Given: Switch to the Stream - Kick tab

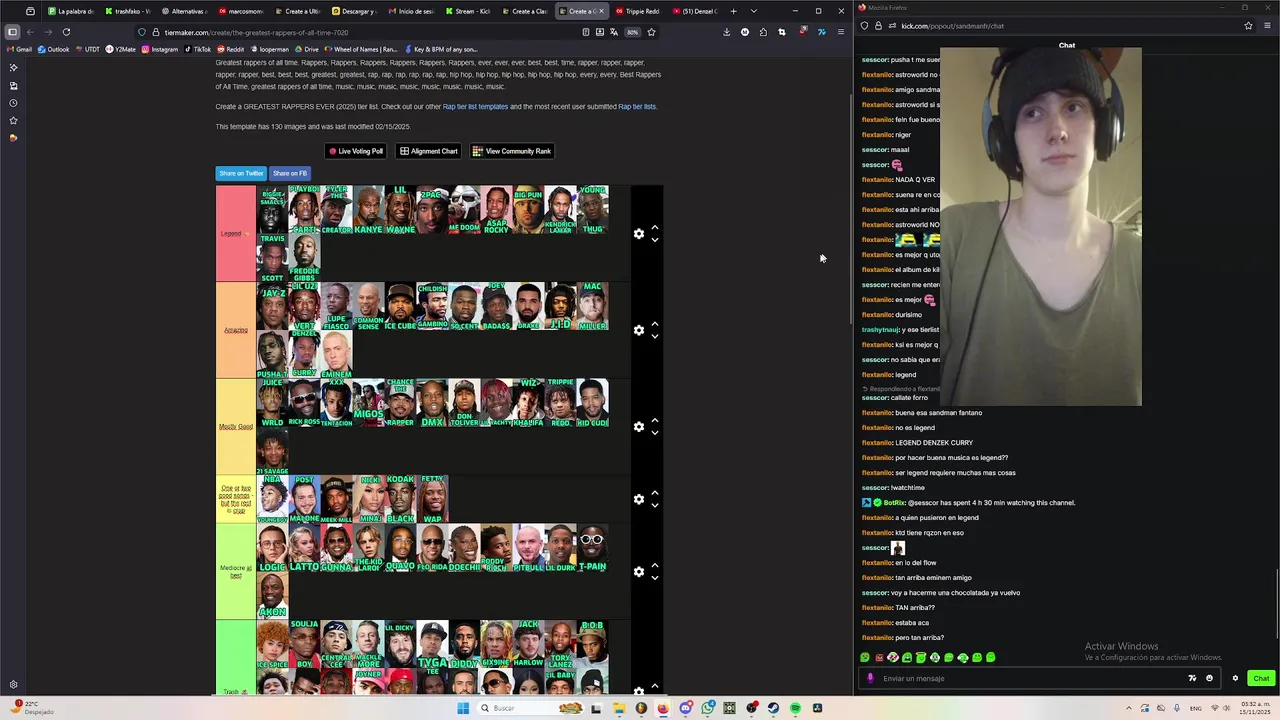Looking at the screenshot, I should click(467, 11).
